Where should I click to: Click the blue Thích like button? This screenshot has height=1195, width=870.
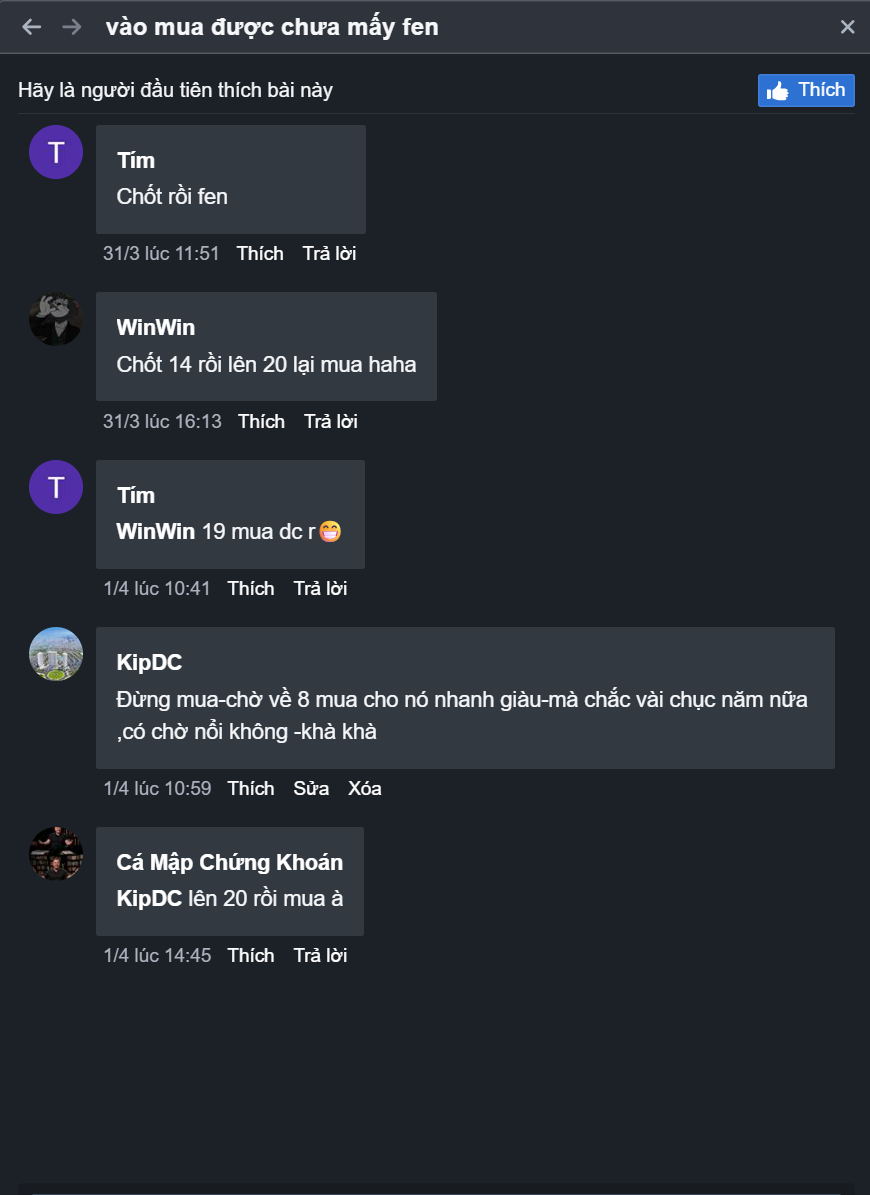[x=806, y=90]
